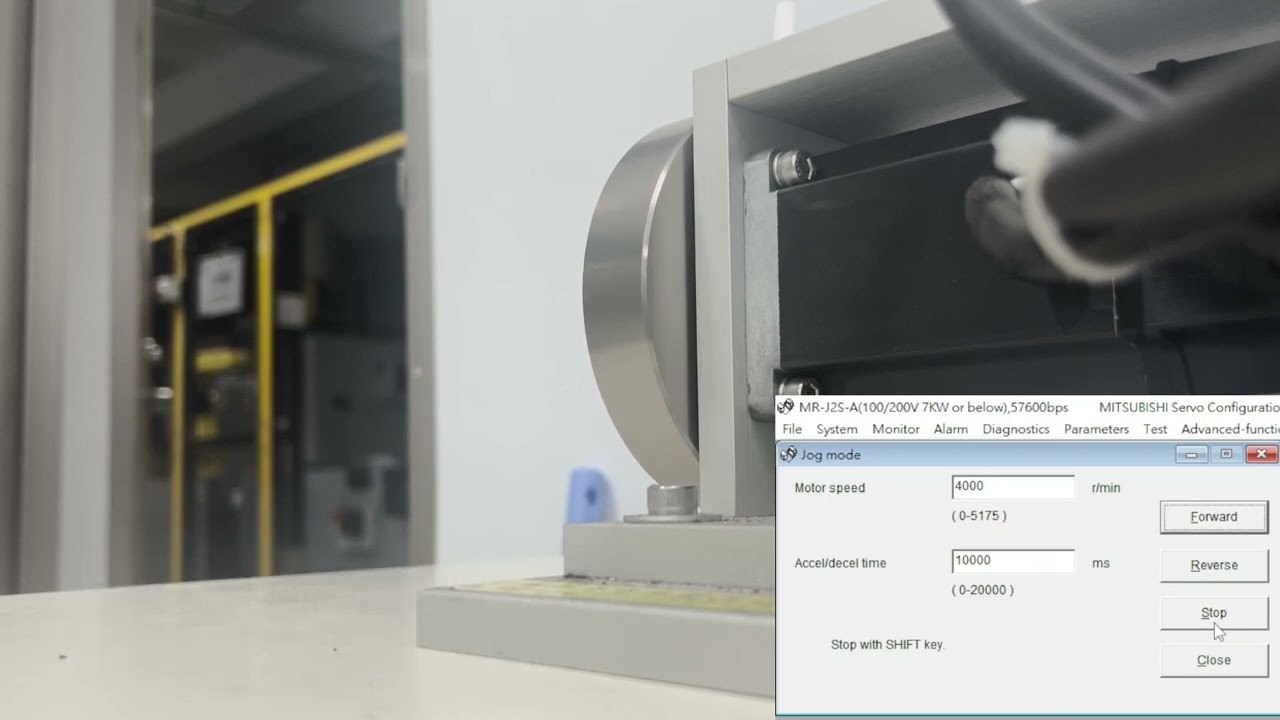Open the Monitor menu
The height and width of the screenshot is (720, 1280).
[x=896, y=429]
